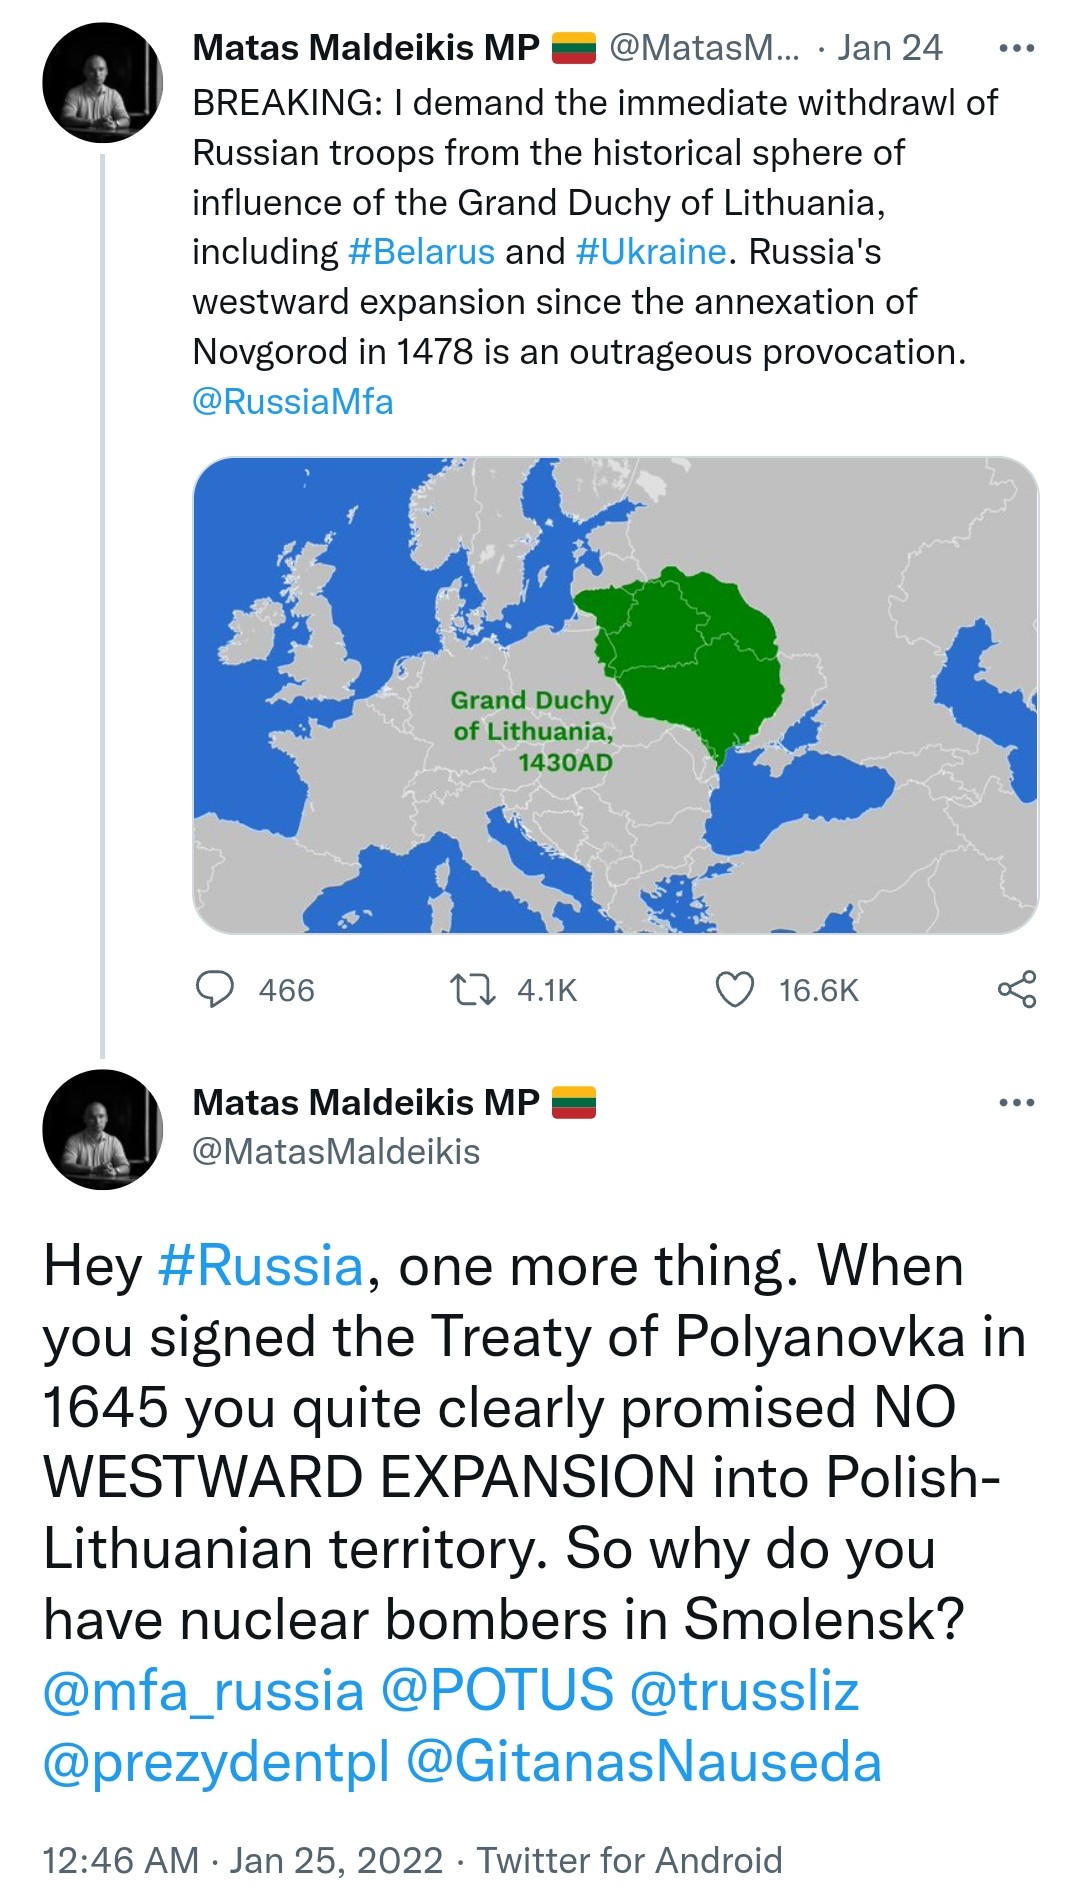Click the @RussiaMfa mention
The width and height of the screenshot is (1080, 1902).
coord(293,401)
